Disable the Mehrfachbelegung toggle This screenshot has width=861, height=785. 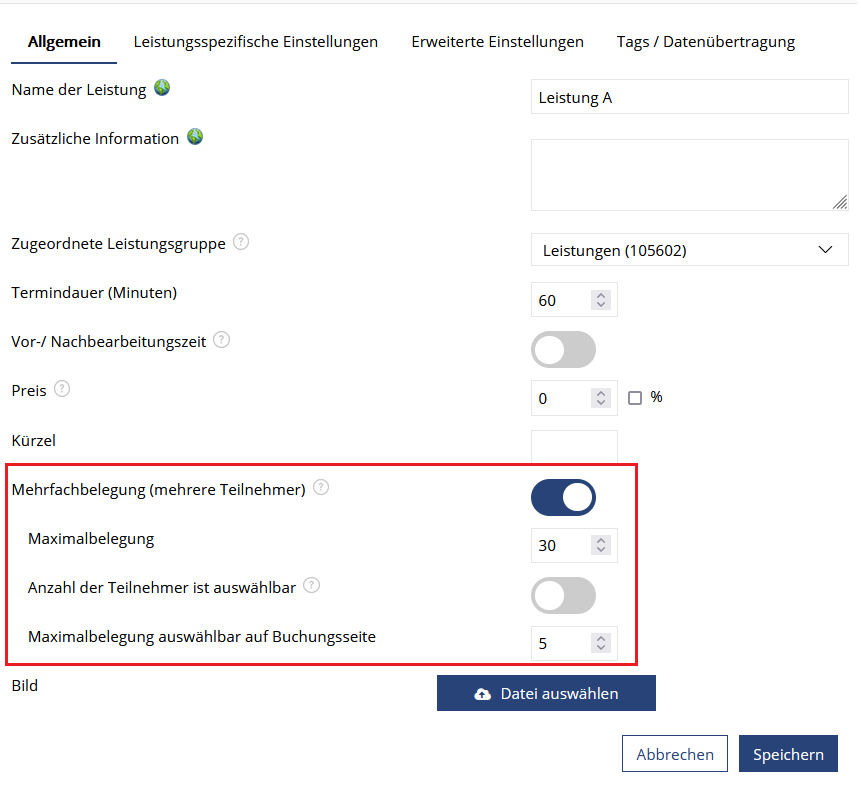pos(563,498)
